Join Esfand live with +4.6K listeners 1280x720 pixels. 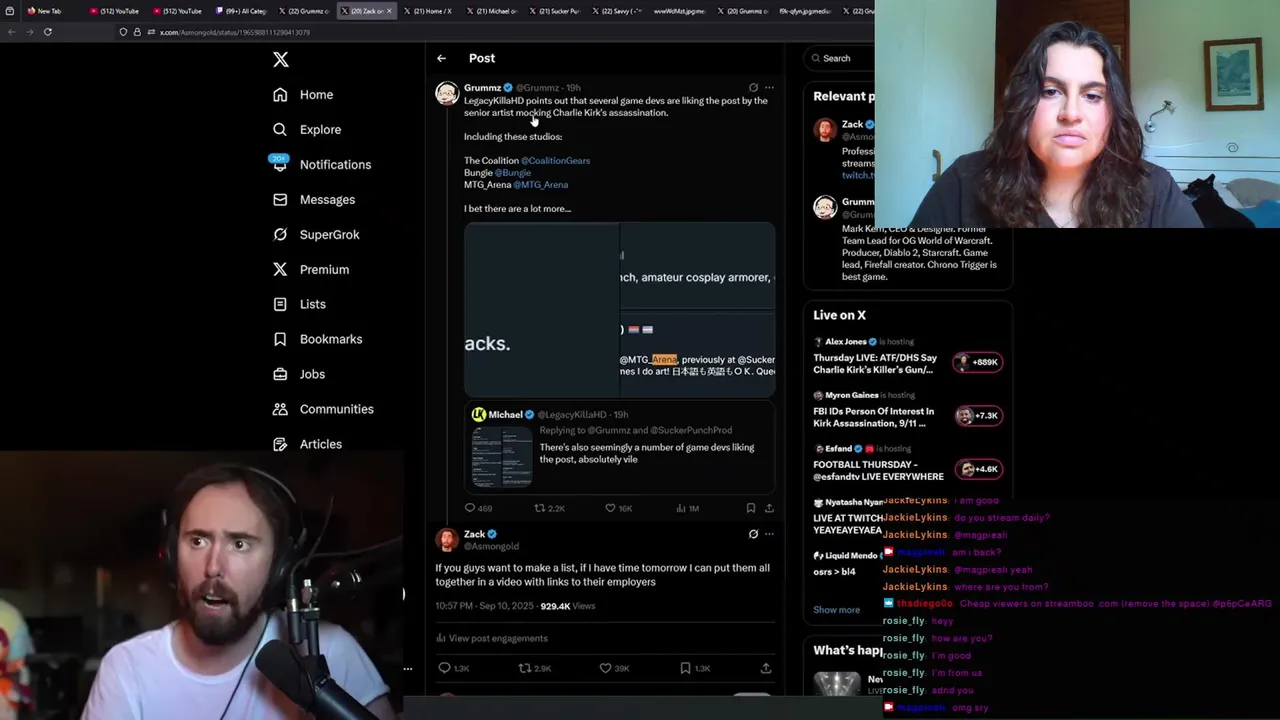pyautogui.click(x=978, y=469)
